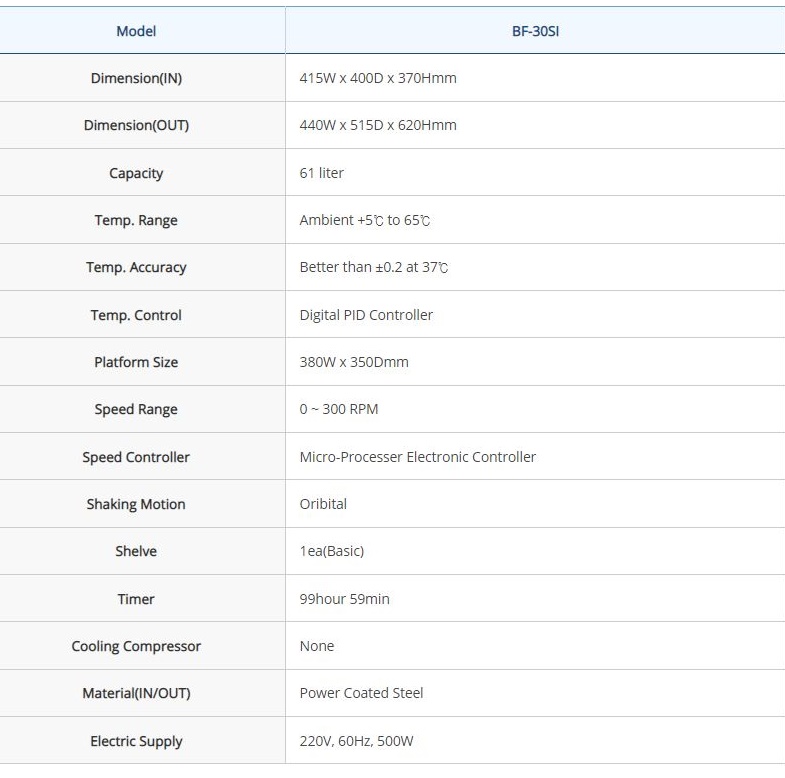
Task: Click the Digital PID Controller value
Action: click(366, 315)
